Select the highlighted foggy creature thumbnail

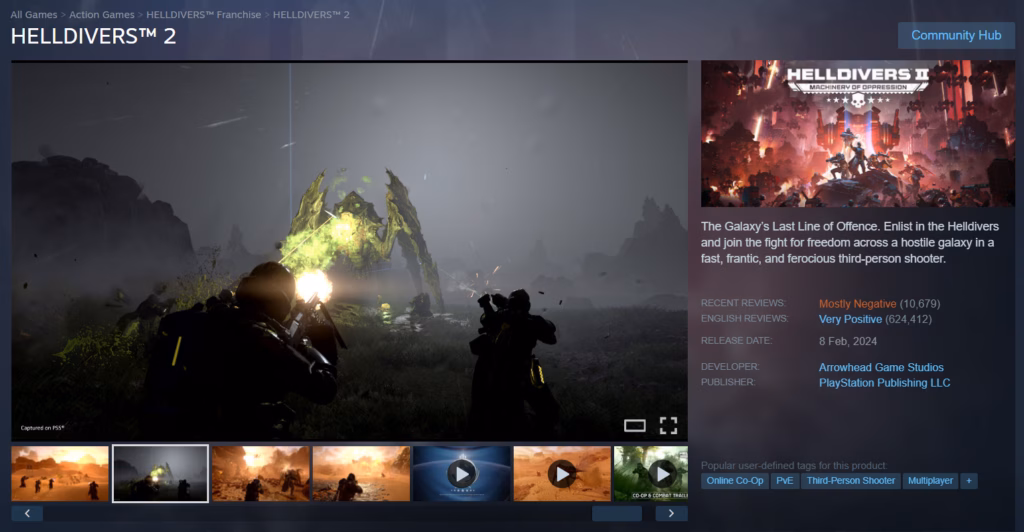coord(161,474)
